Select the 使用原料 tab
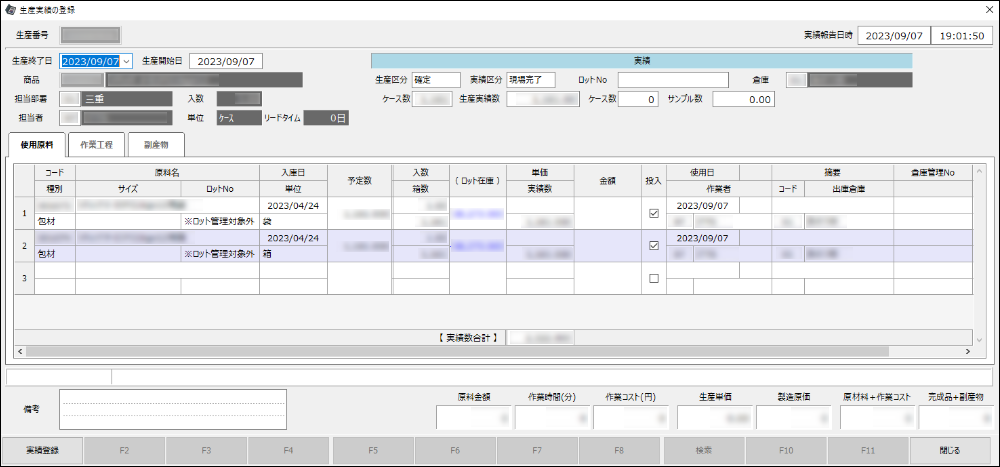Viewport: 1000px width, 467px height. click(37, 145)
